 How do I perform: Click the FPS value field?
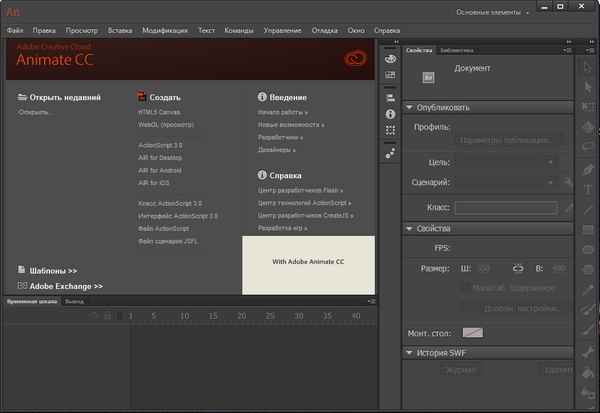[464, 249]
